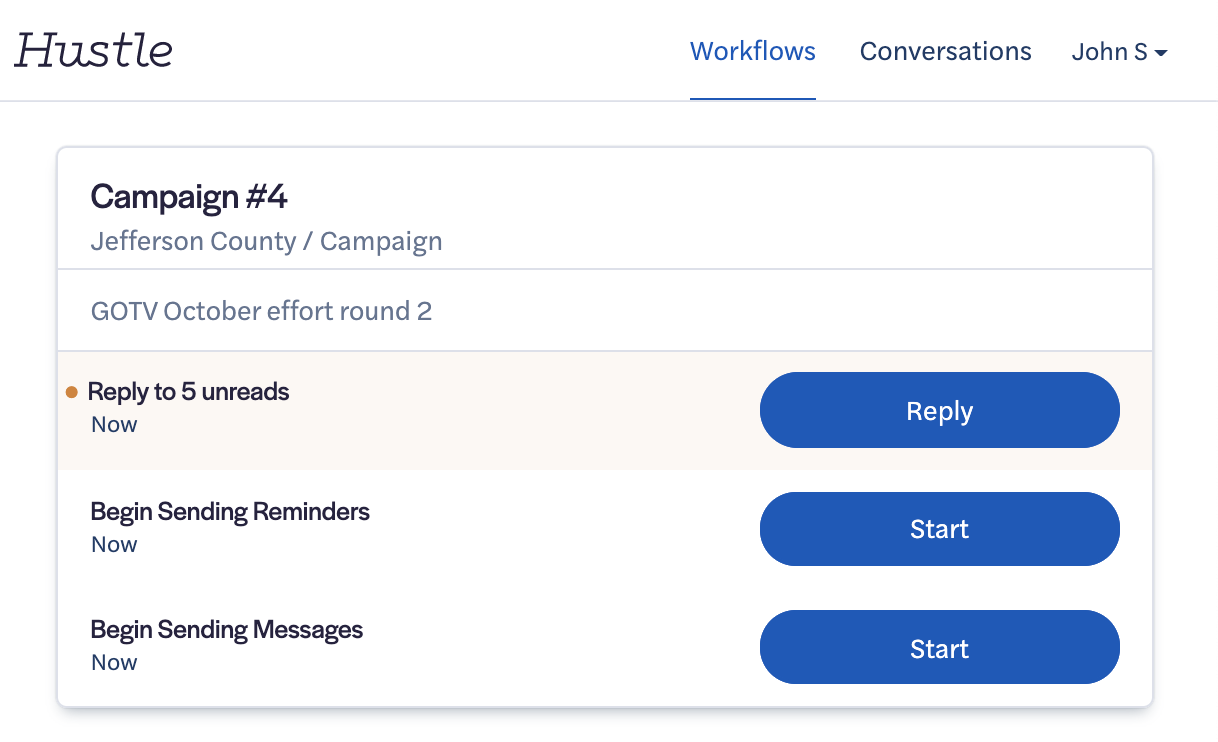
Task: Click the Begin Sending Reminders label
Action: coord(230,511)
